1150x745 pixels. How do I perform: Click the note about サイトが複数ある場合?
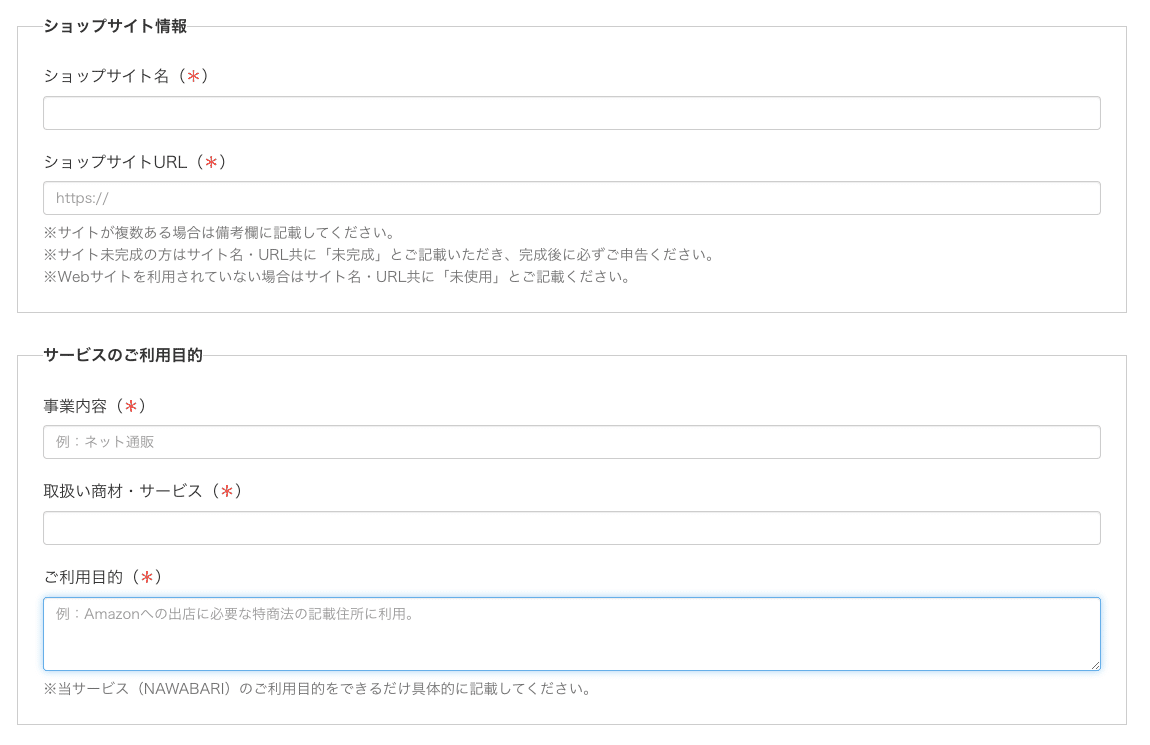(x=219, y=233)
